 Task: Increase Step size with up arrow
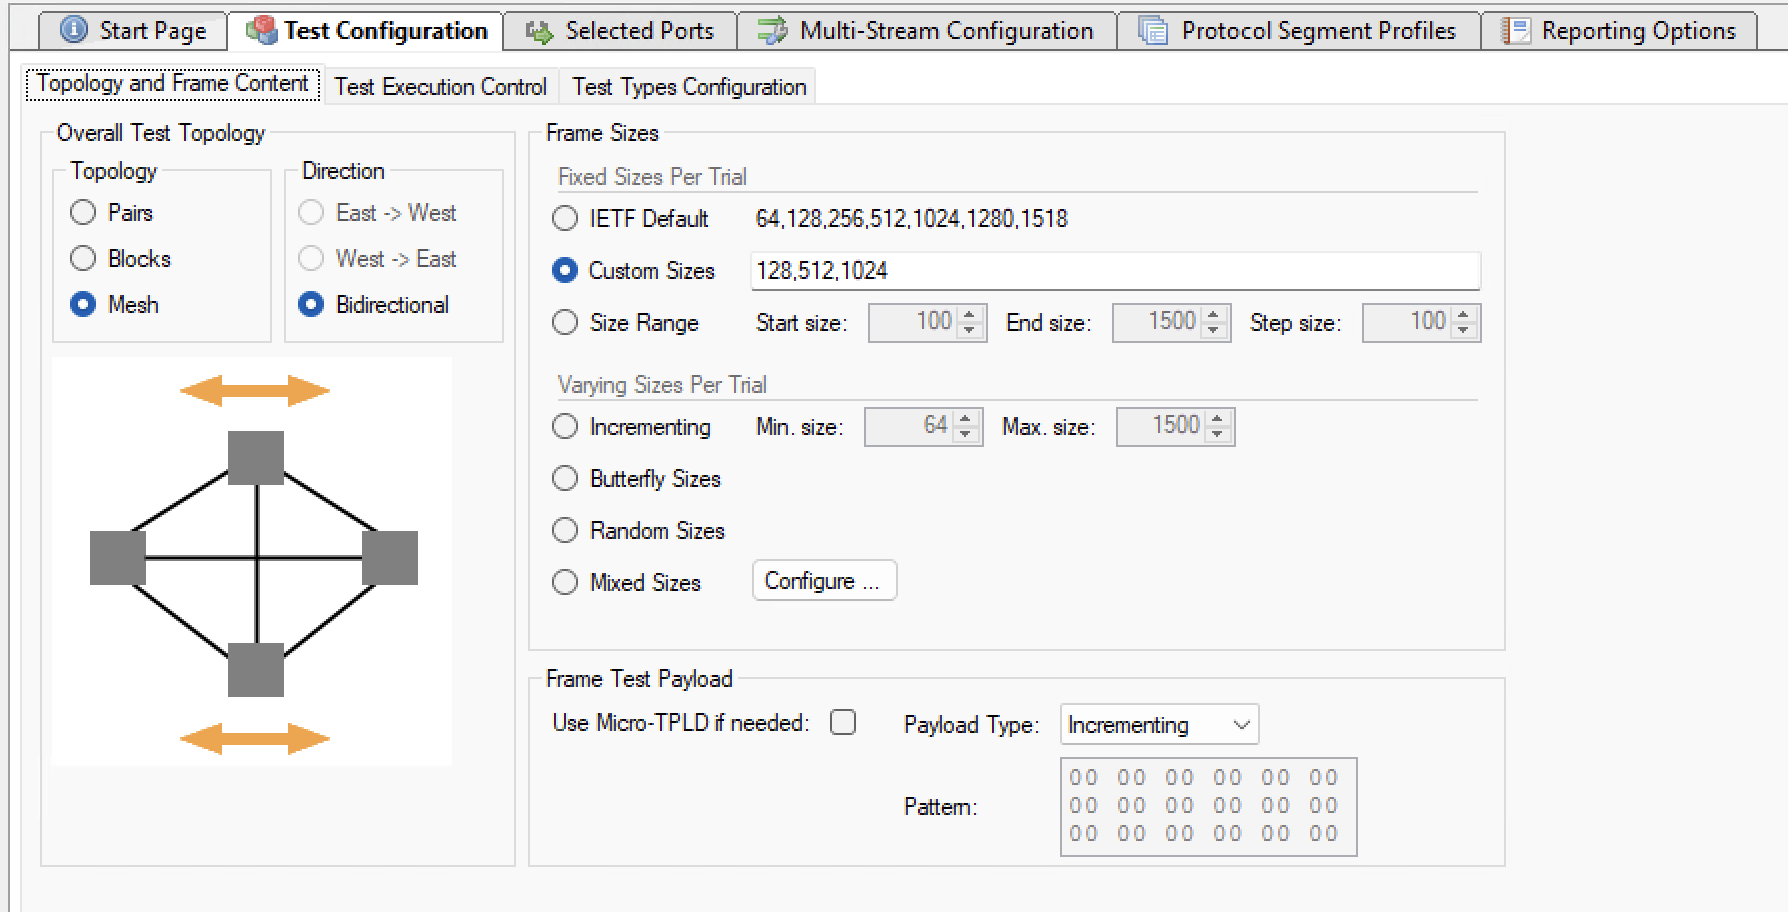coord(1463,314)
